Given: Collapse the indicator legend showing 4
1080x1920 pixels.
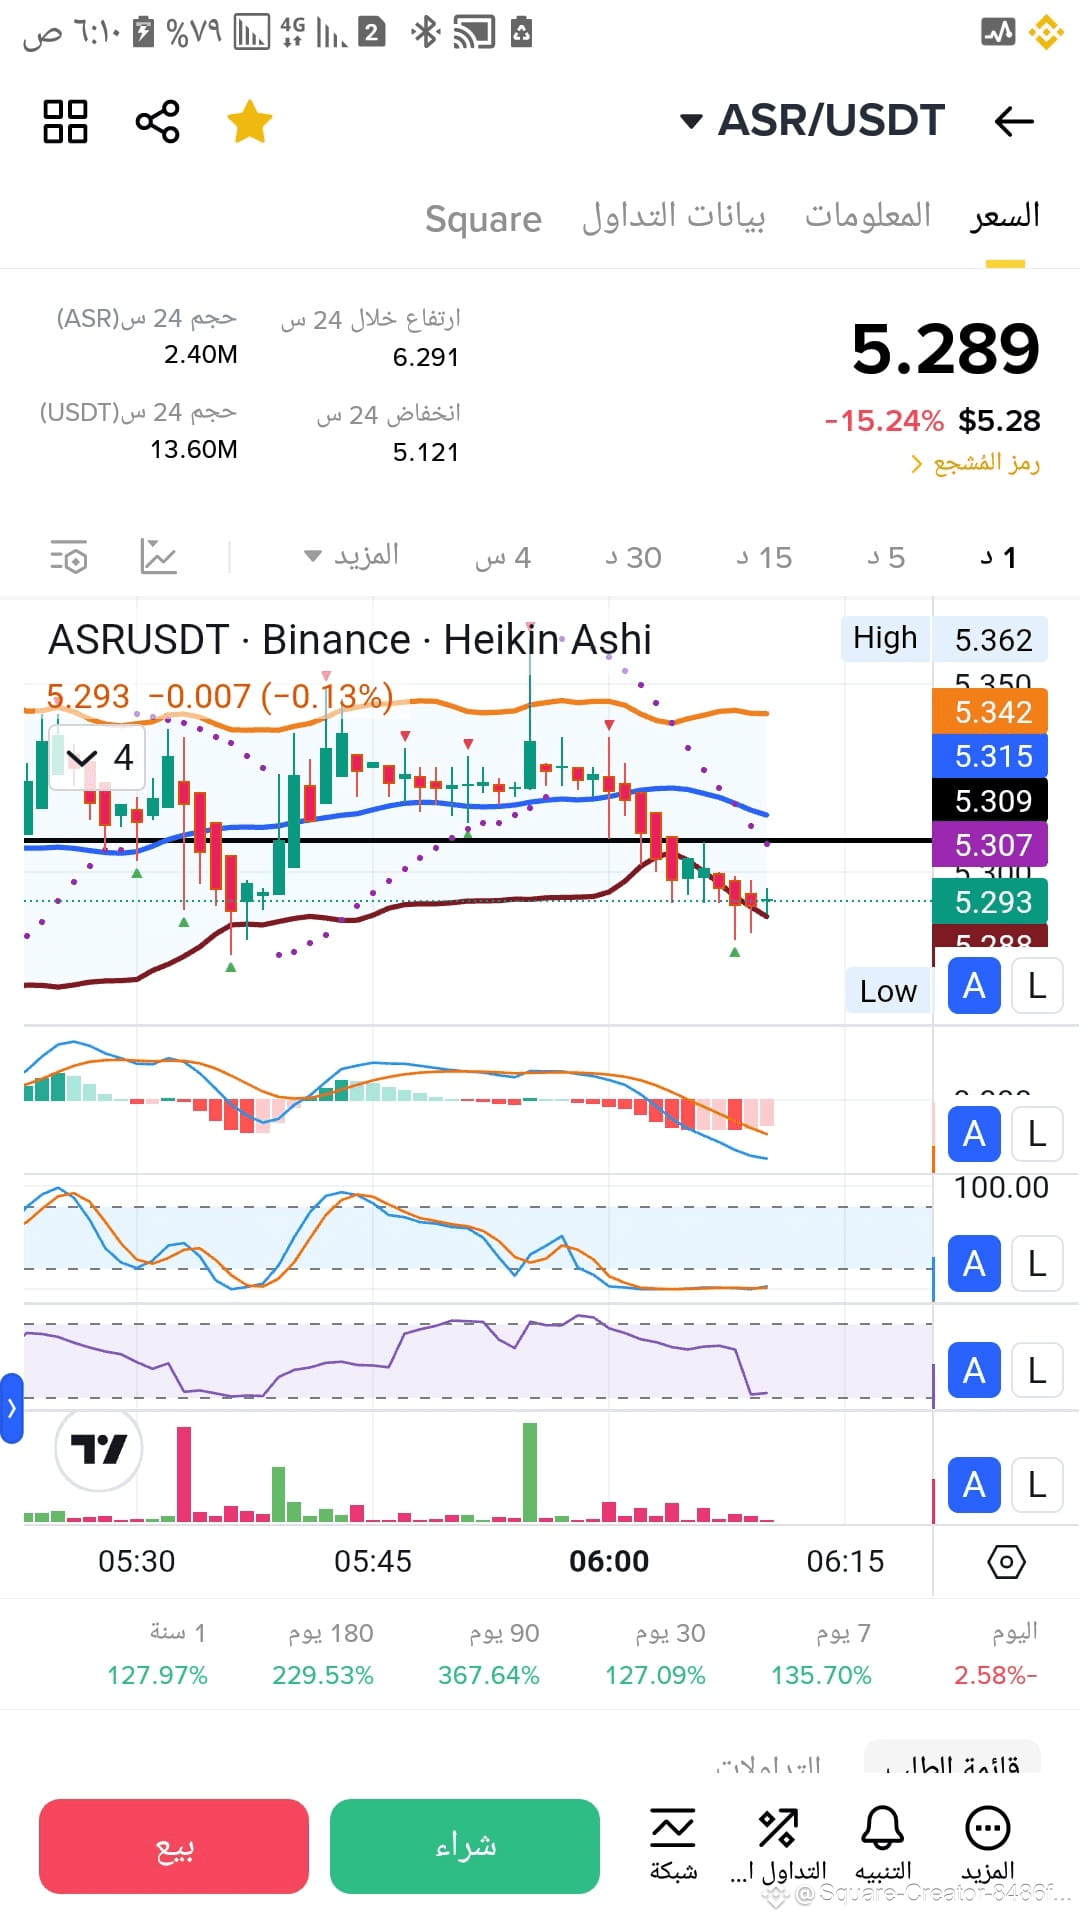Looking at the screenshot, I should tap(97, 757).
